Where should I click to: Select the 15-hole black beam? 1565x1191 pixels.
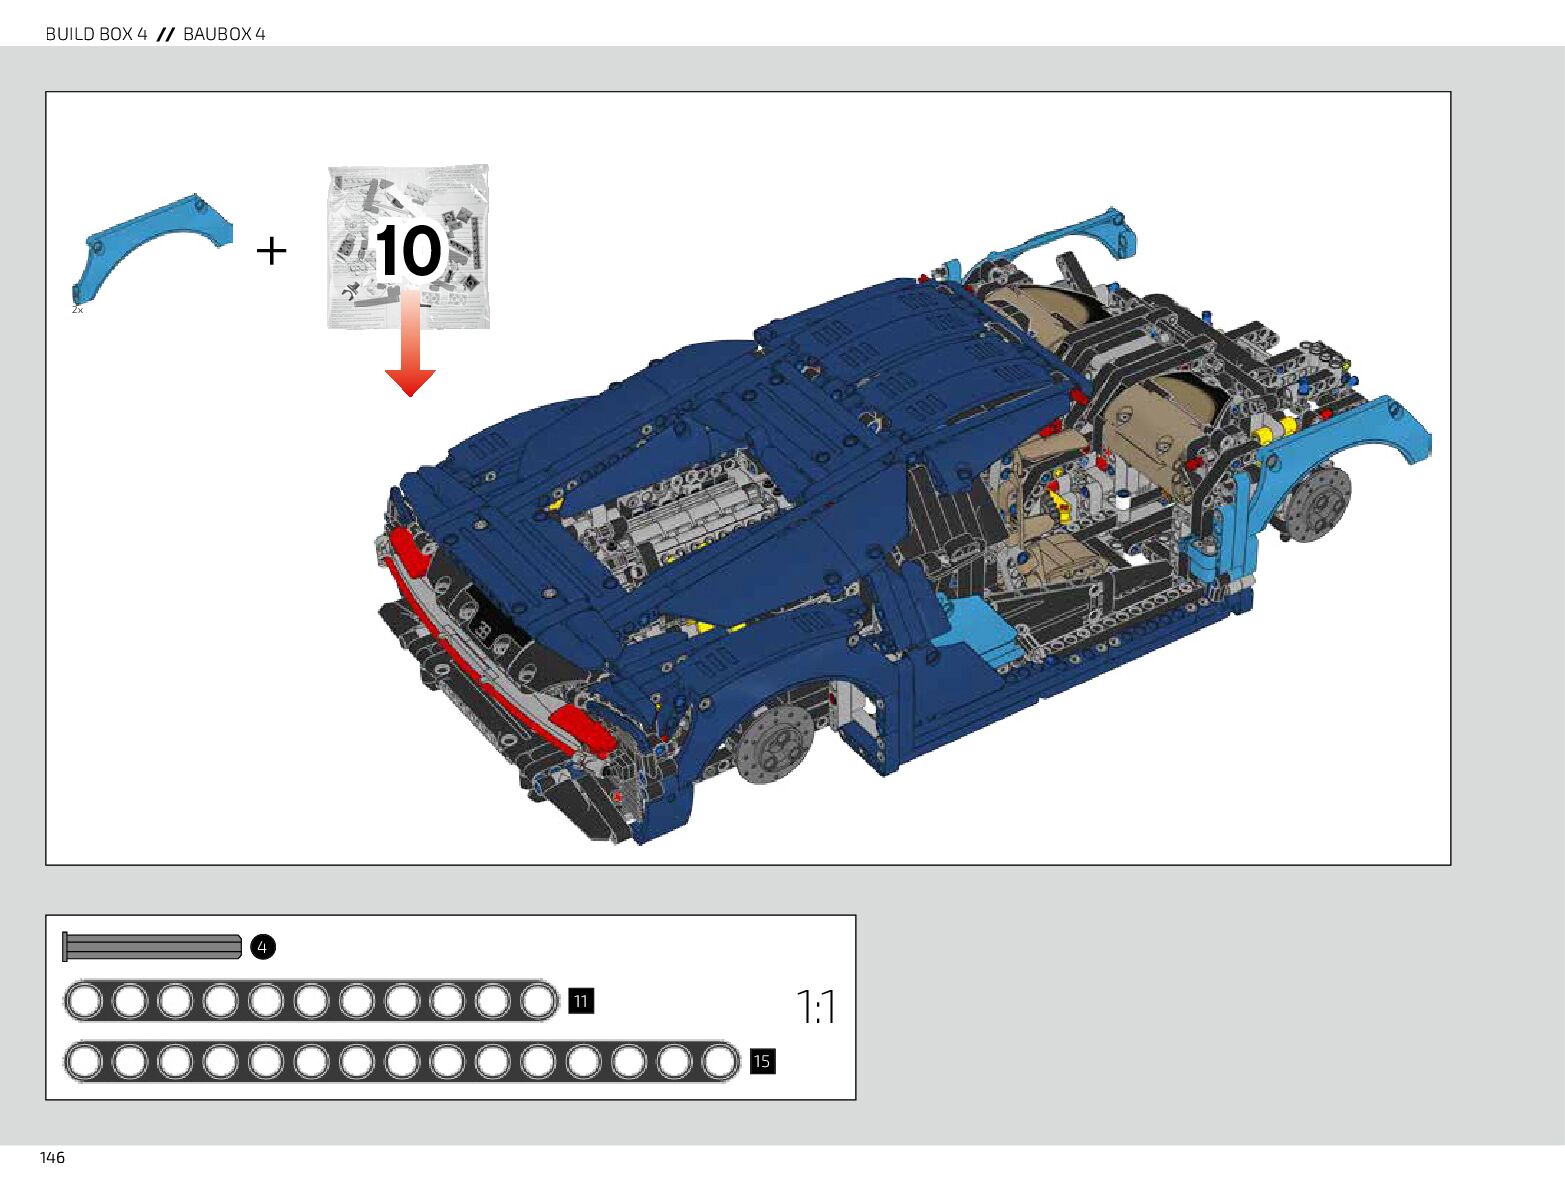(x=401, y=1061)
